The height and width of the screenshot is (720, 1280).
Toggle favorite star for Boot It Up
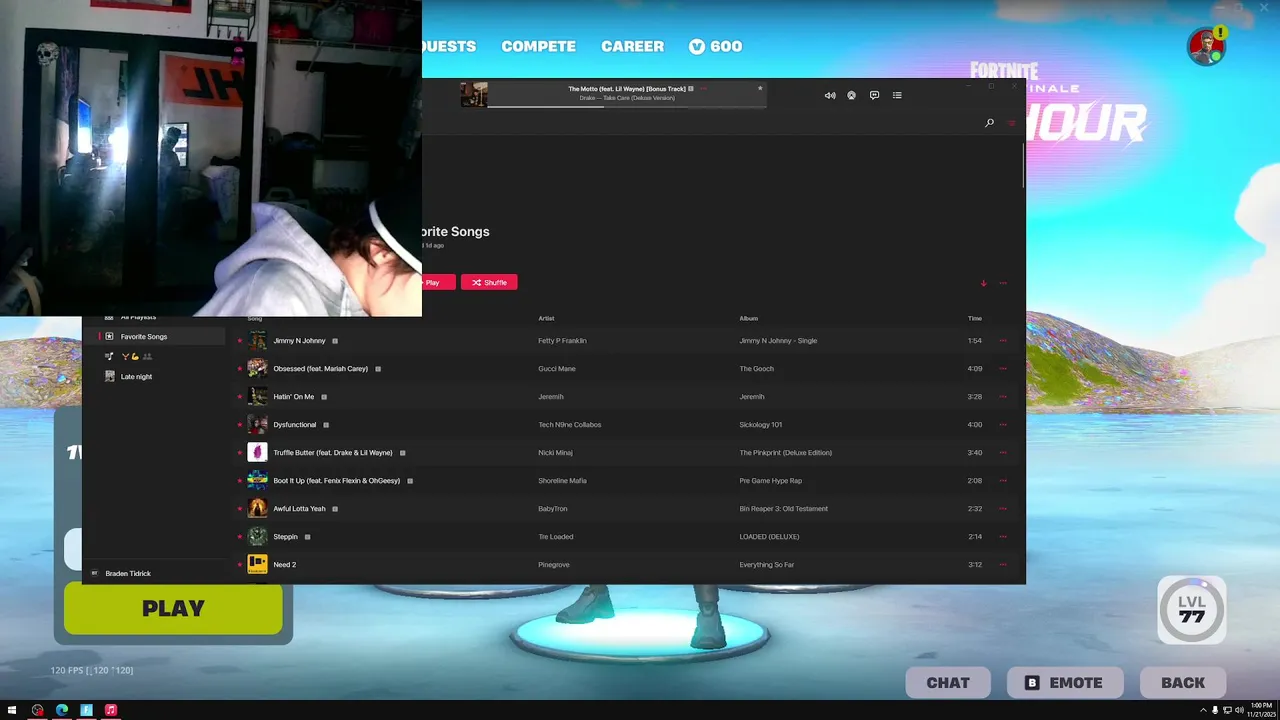240,481
